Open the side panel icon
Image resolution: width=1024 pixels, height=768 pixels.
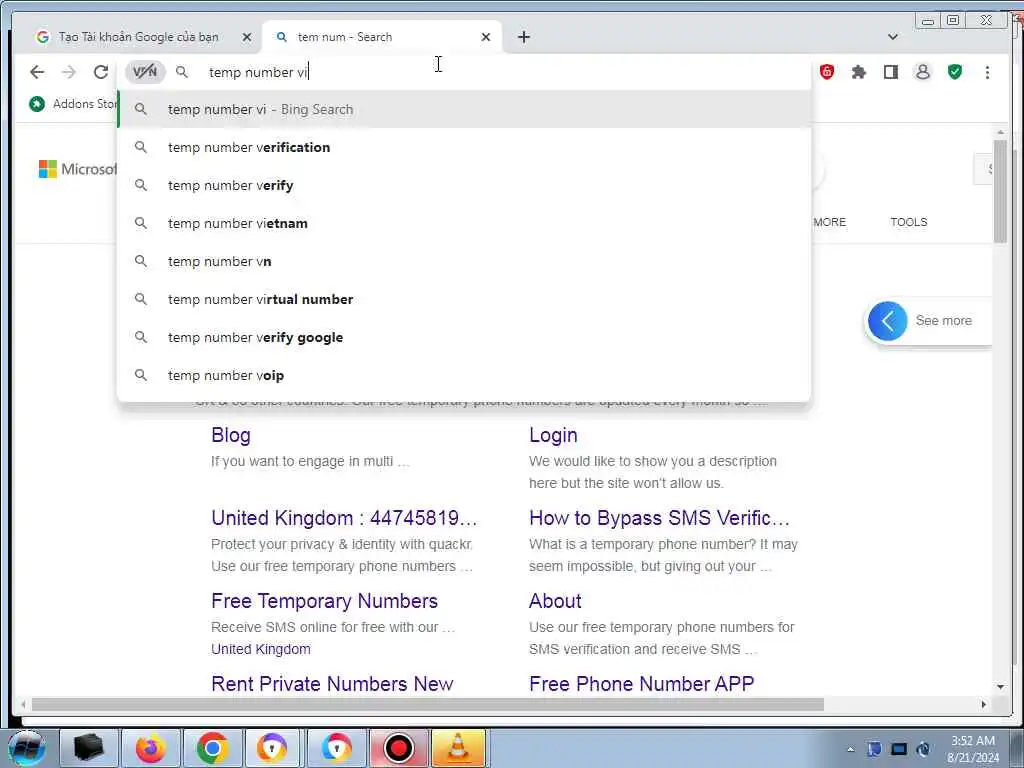[x=891, y=72]
